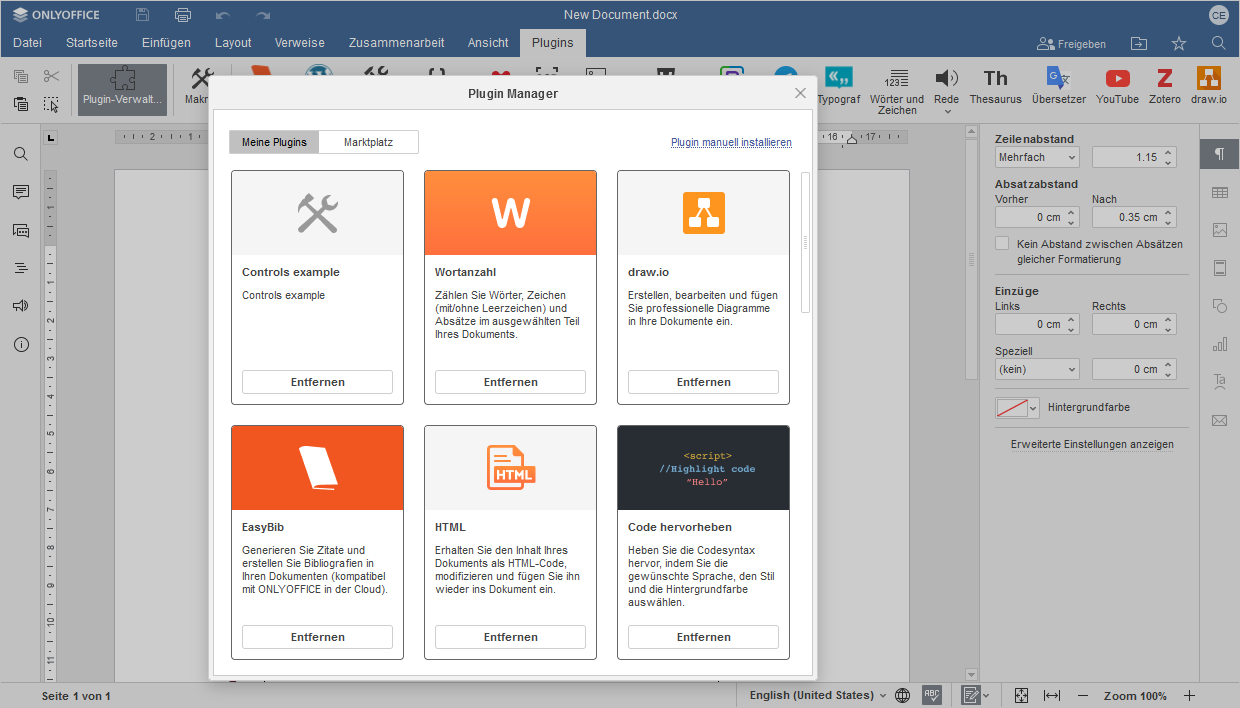Open the feedback and support megaphone icon
The width and height of the screenshot is (1240, 708).
click(21, 306)
